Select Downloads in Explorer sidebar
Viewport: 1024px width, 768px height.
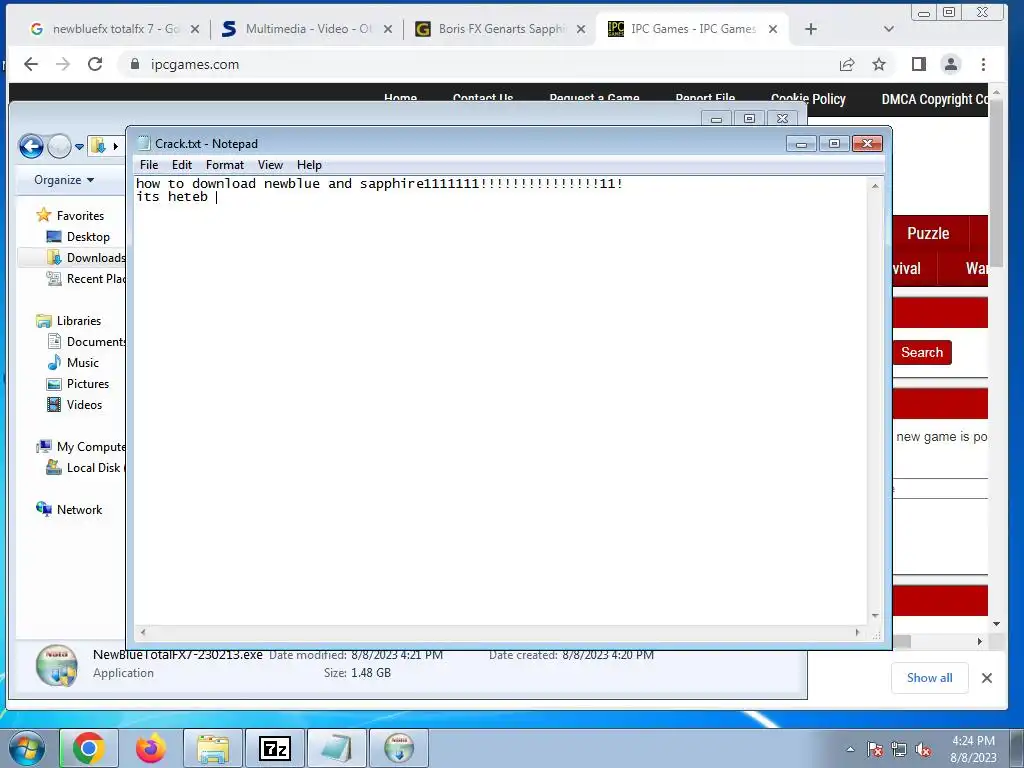86,257
